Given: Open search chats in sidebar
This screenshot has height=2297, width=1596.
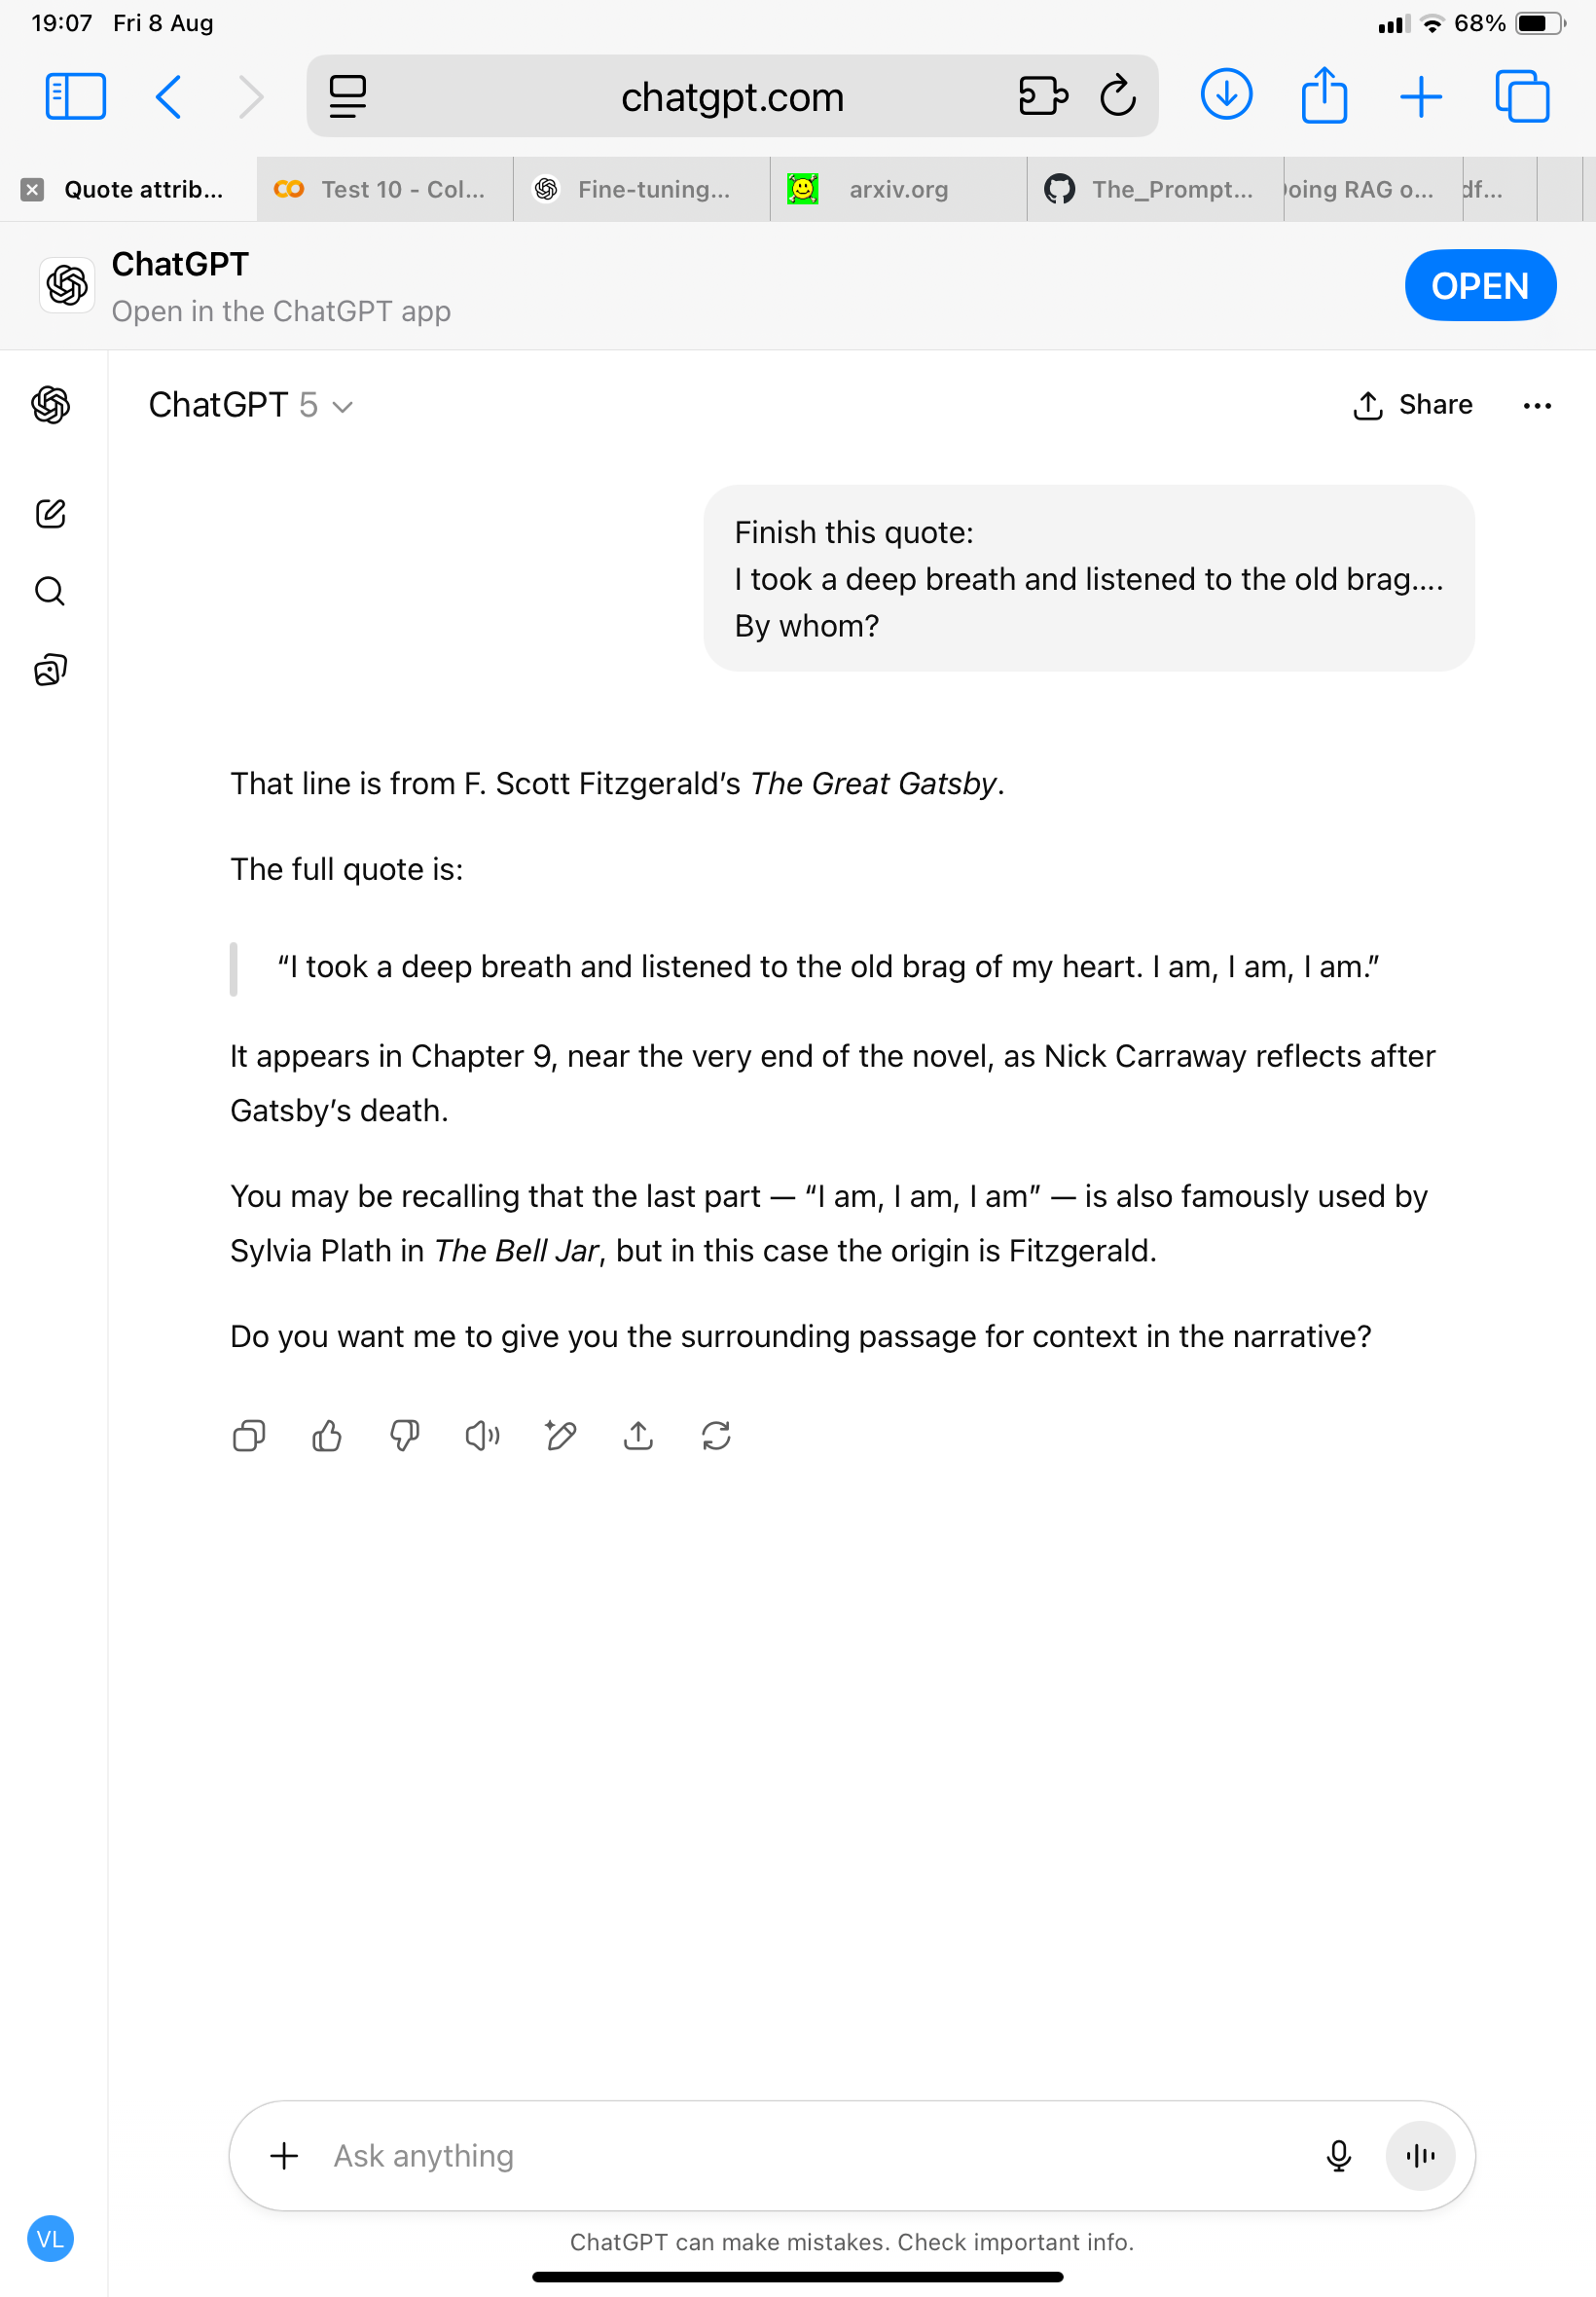Looking at the screenshot, I should click(50, 592).
